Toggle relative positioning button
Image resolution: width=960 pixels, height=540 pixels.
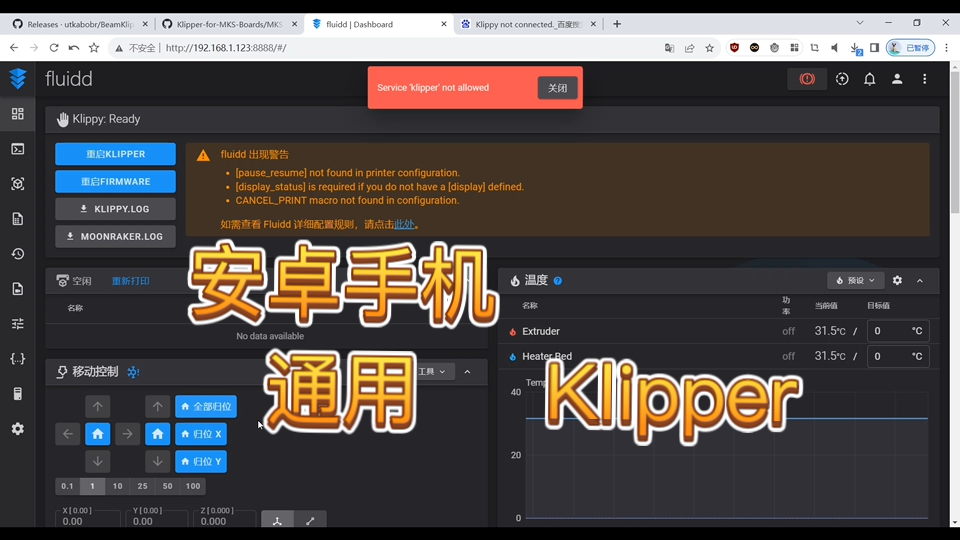(310, 520)
